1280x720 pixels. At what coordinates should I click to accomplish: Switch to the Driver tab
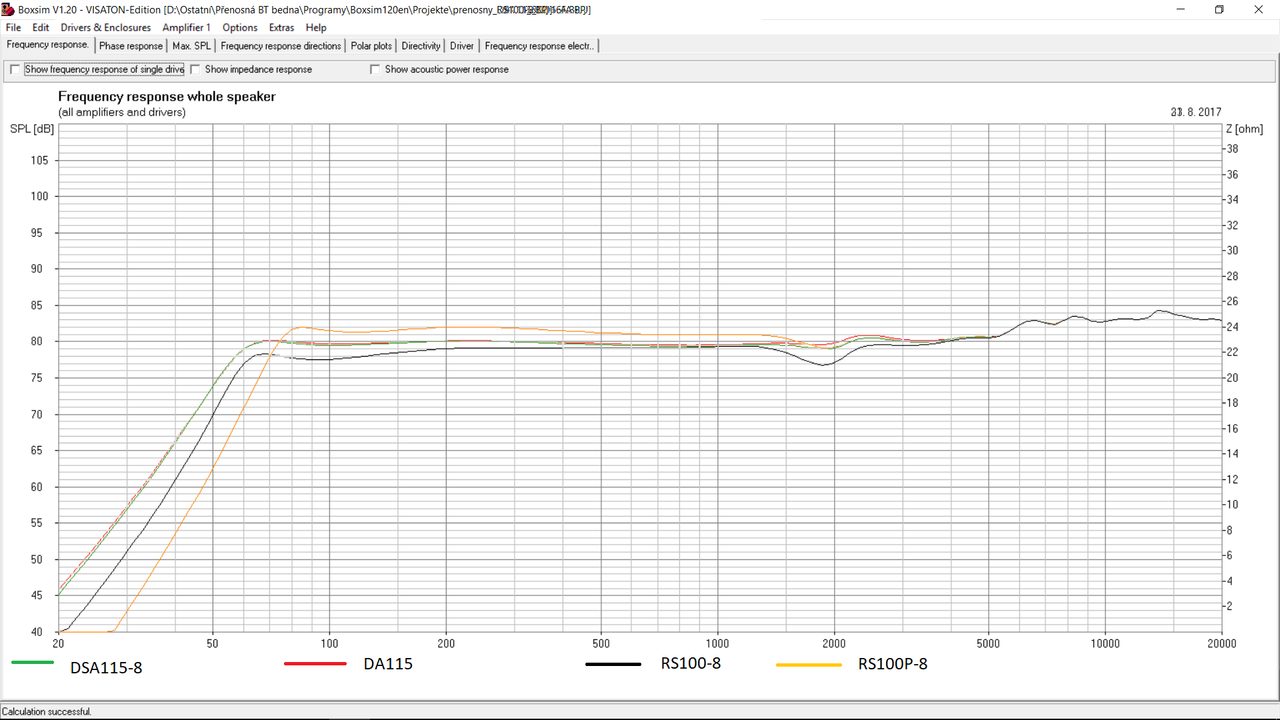(462, 46)
